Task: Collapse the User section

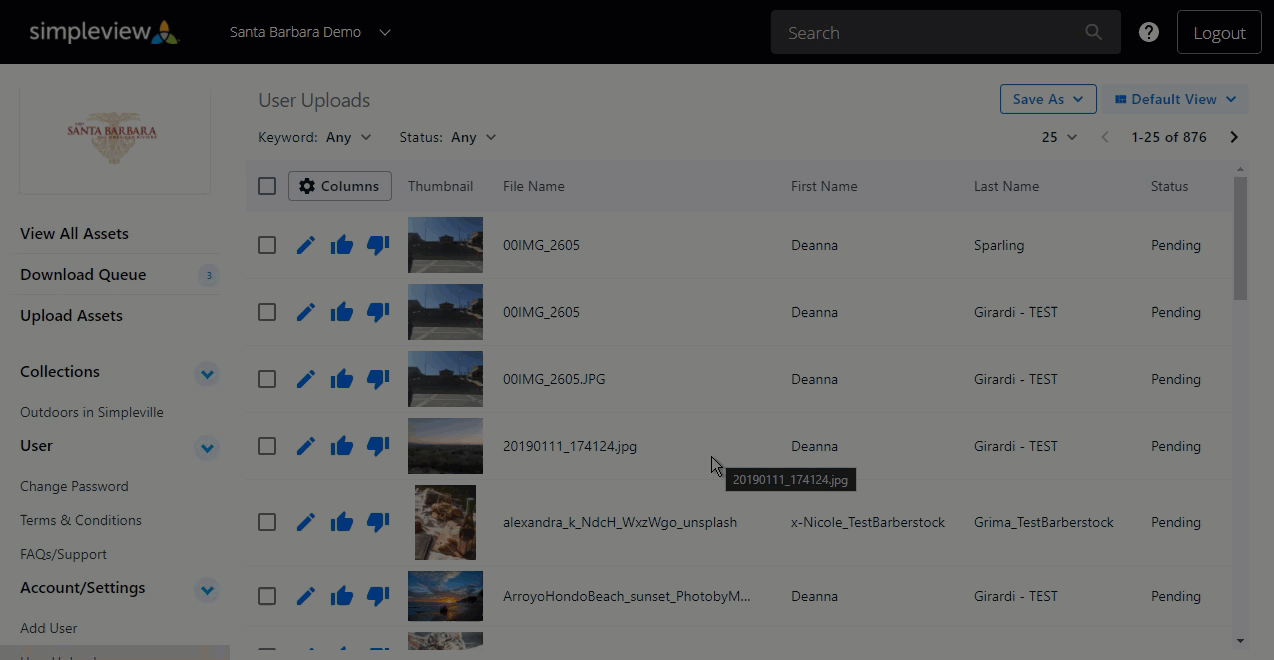Action: (x=207, y=448)
